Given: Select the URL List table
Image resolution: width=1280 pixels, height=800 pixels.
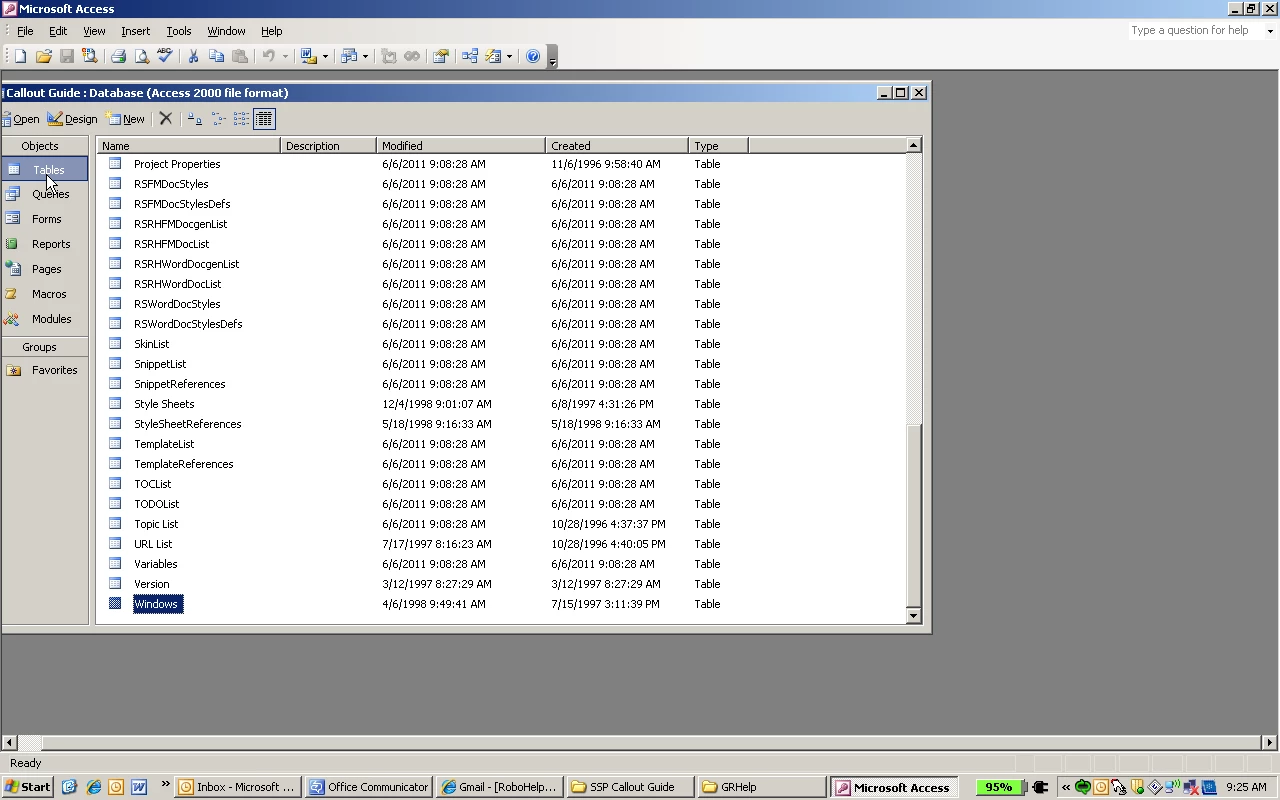Looking at the screenshot, I should point(153,544).
